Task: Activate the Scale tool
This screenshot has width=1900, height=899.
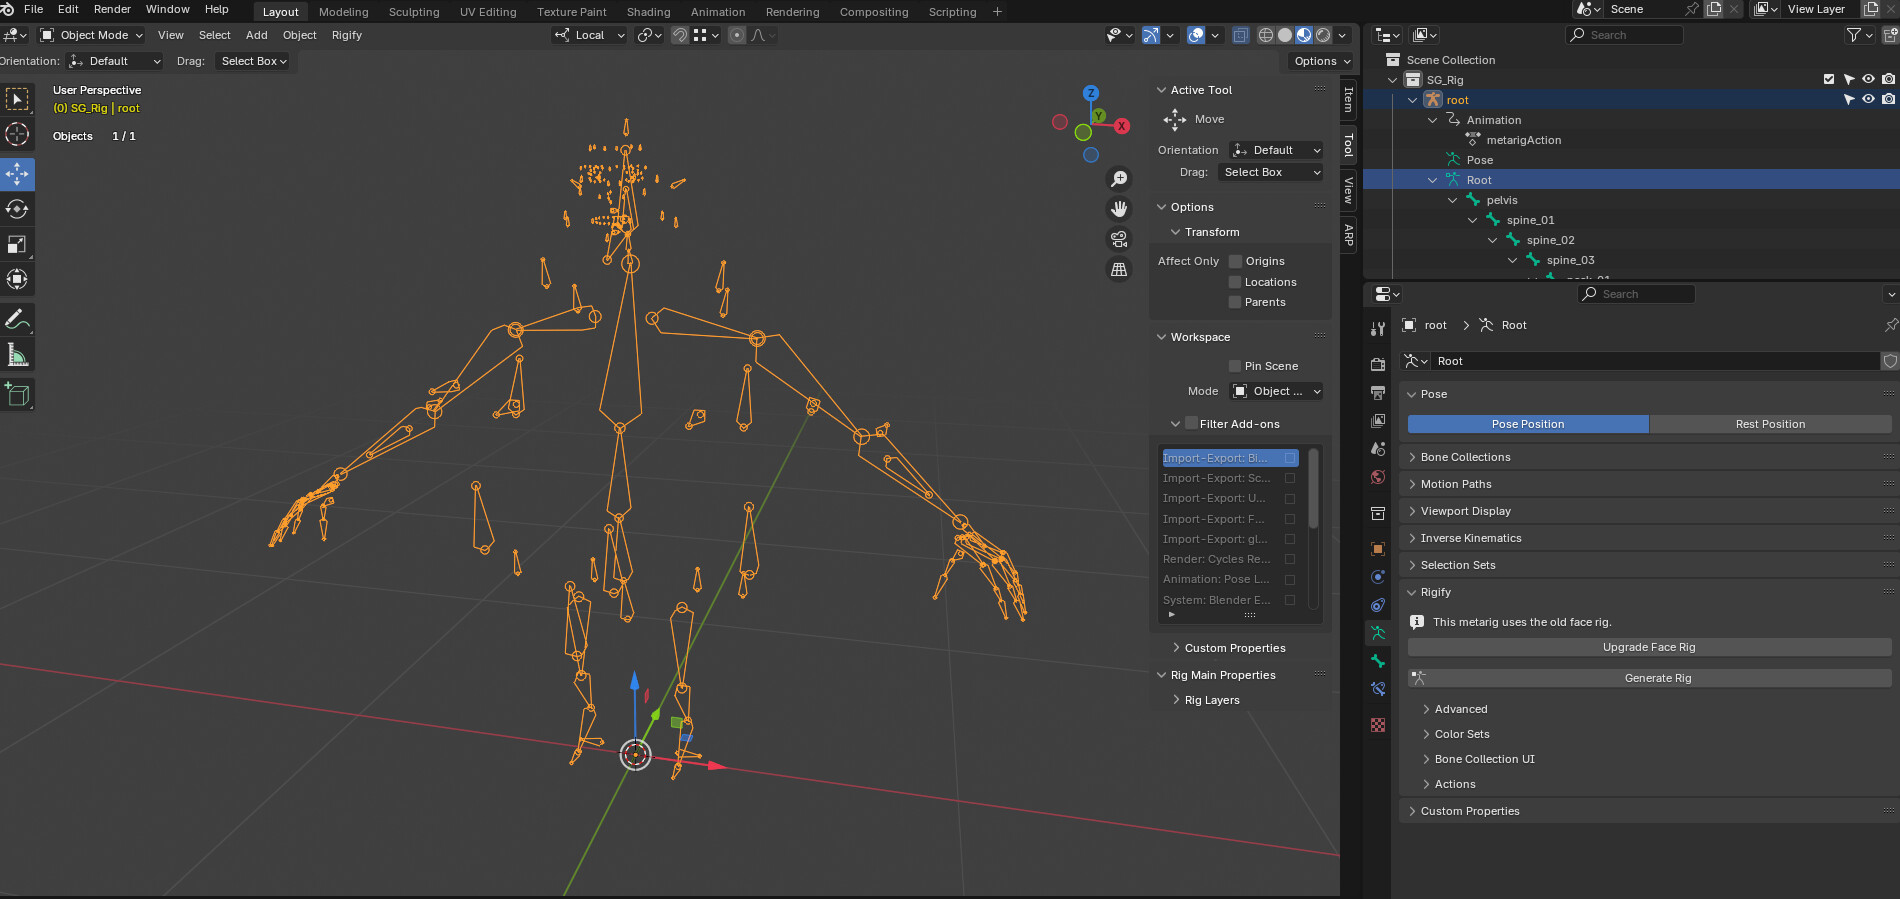Action: point(17,244)
